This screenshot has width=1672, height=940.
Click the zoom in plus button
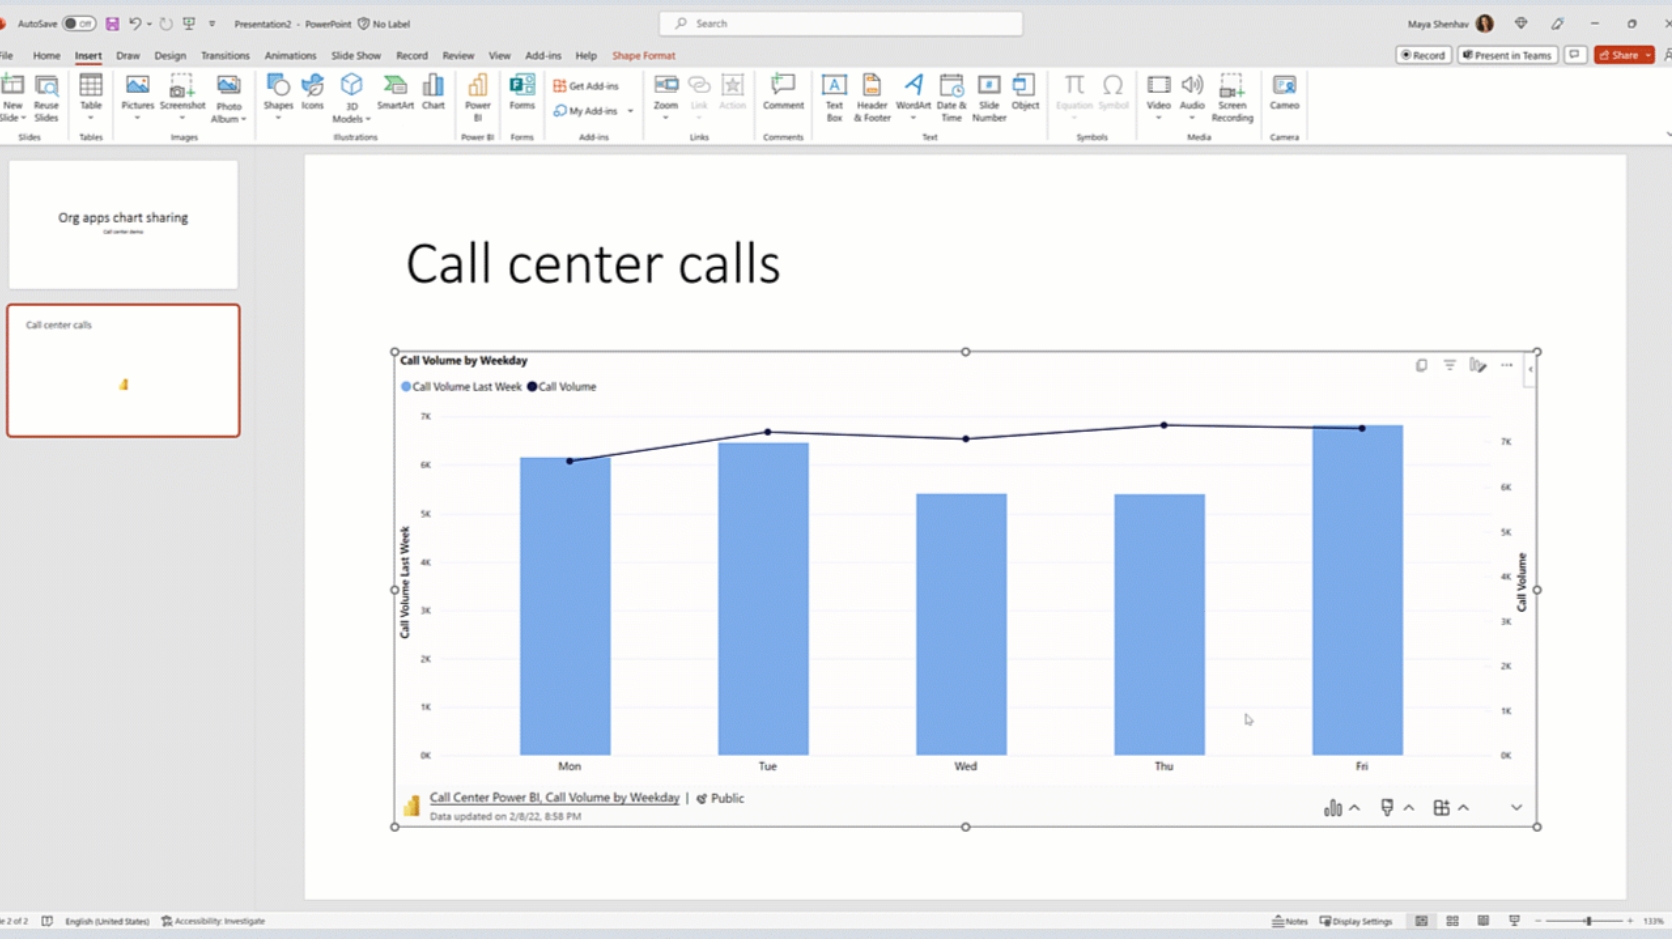pyautogui.click(x=1630, y=921)
